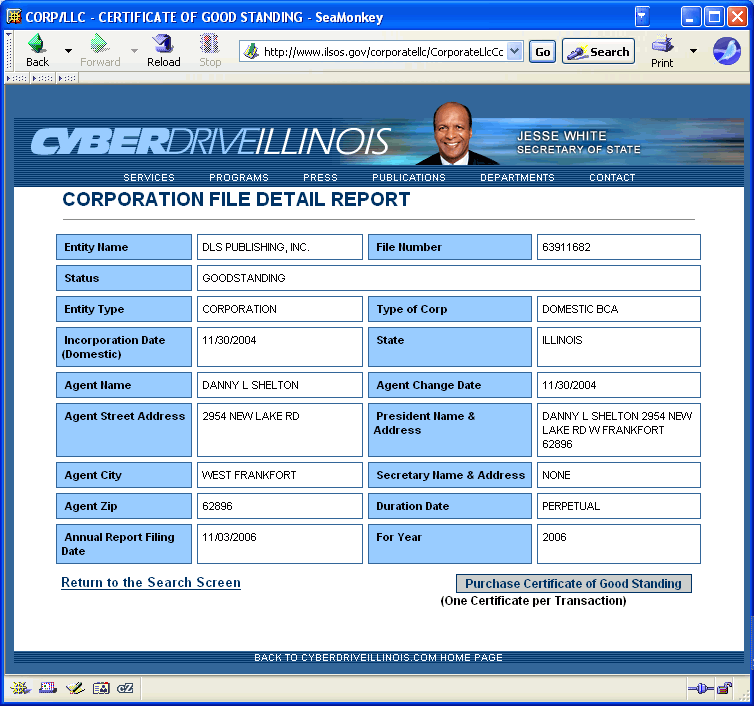754x706 pixels.
Task: Click the President Name & Address value cell
Action: 618,430
